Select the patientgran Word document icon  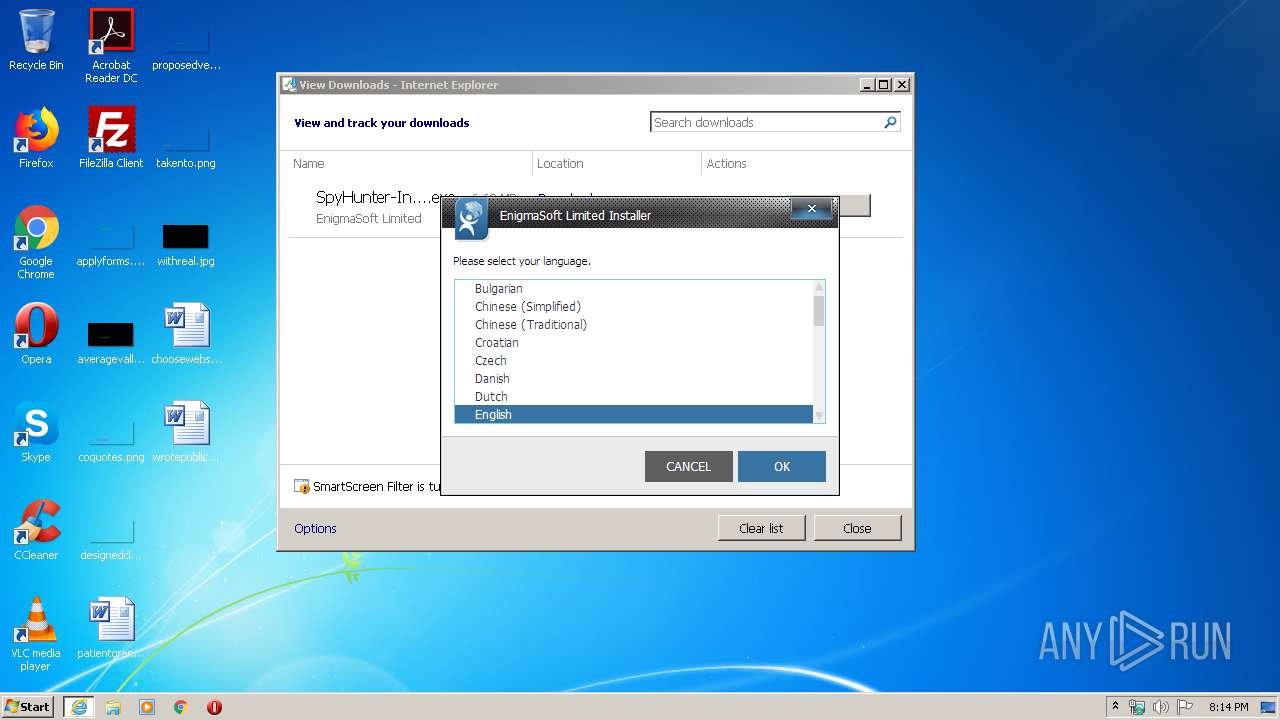point(111,628)
